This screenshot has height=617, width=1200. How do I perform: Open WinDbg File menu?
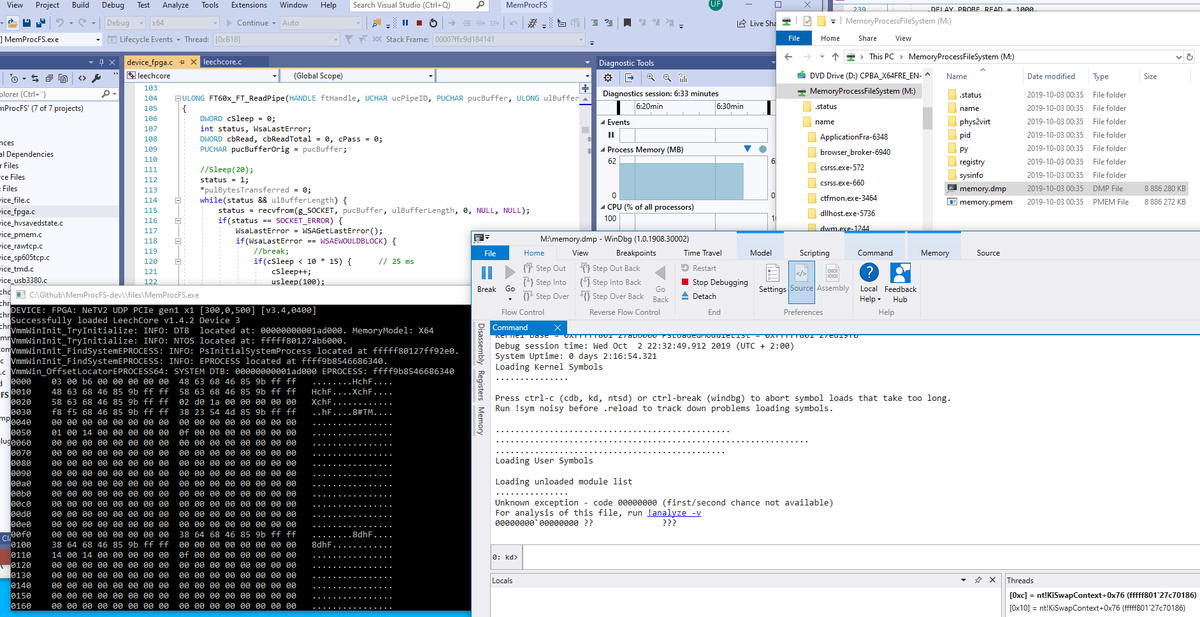pyautogui.click(x=491, y=253)
